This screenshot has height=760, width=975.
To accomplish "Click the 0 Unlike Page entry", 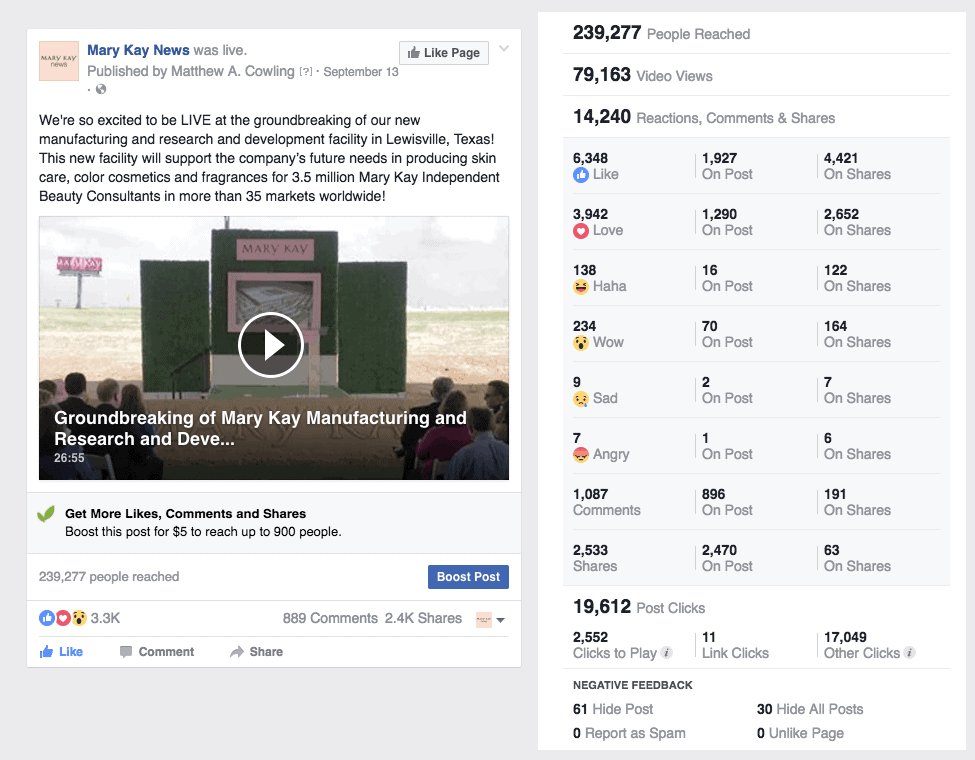I will [x=800, y=733].
